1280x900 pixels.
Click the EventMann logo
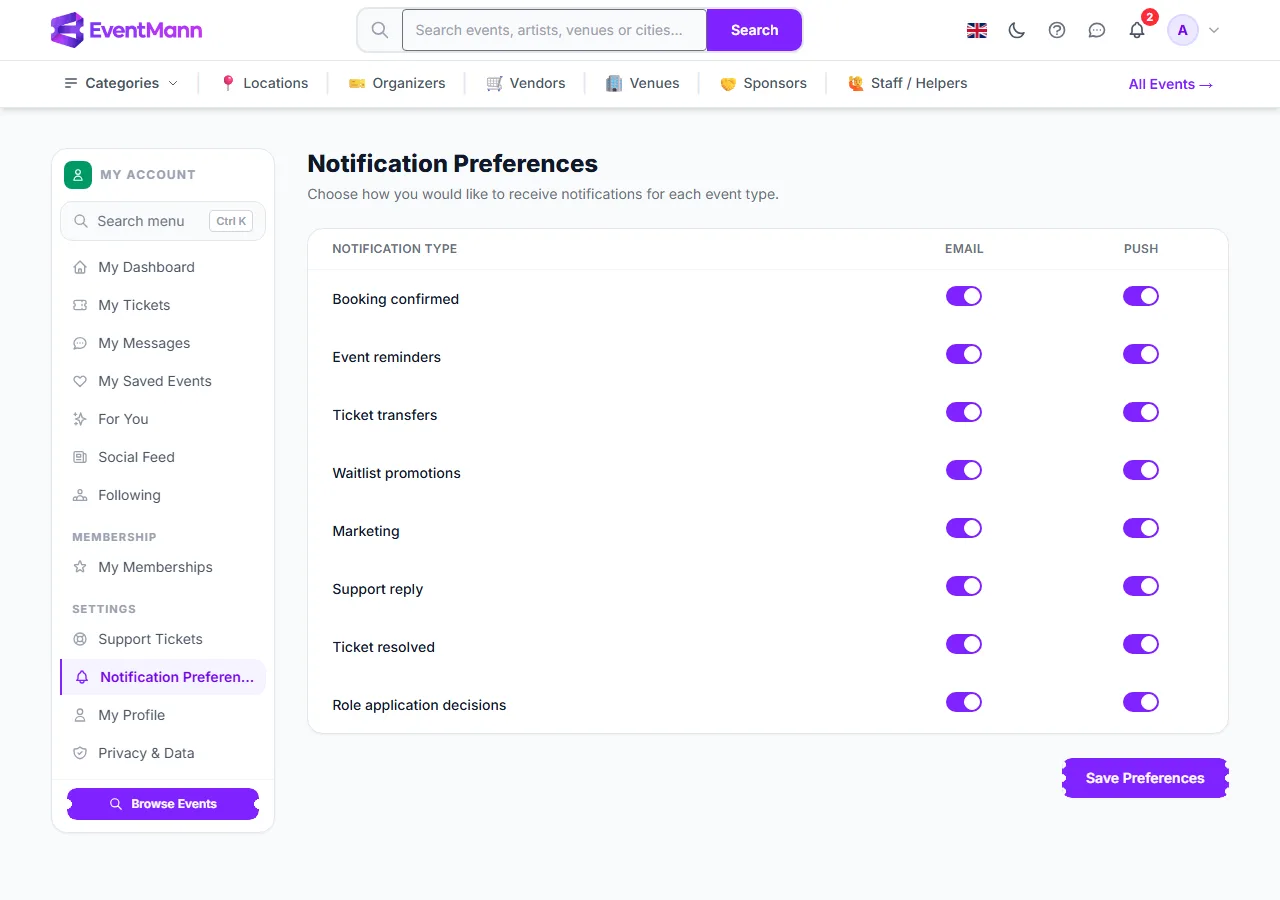coord(126,30)
